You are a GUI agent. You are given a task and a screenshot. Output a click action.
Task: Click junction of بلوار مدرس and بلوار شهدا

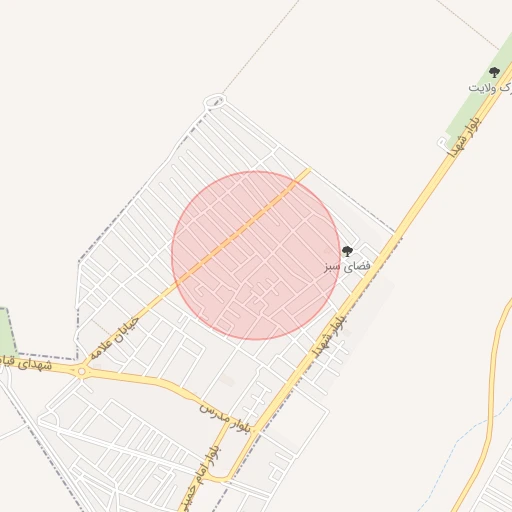[254, 430]
